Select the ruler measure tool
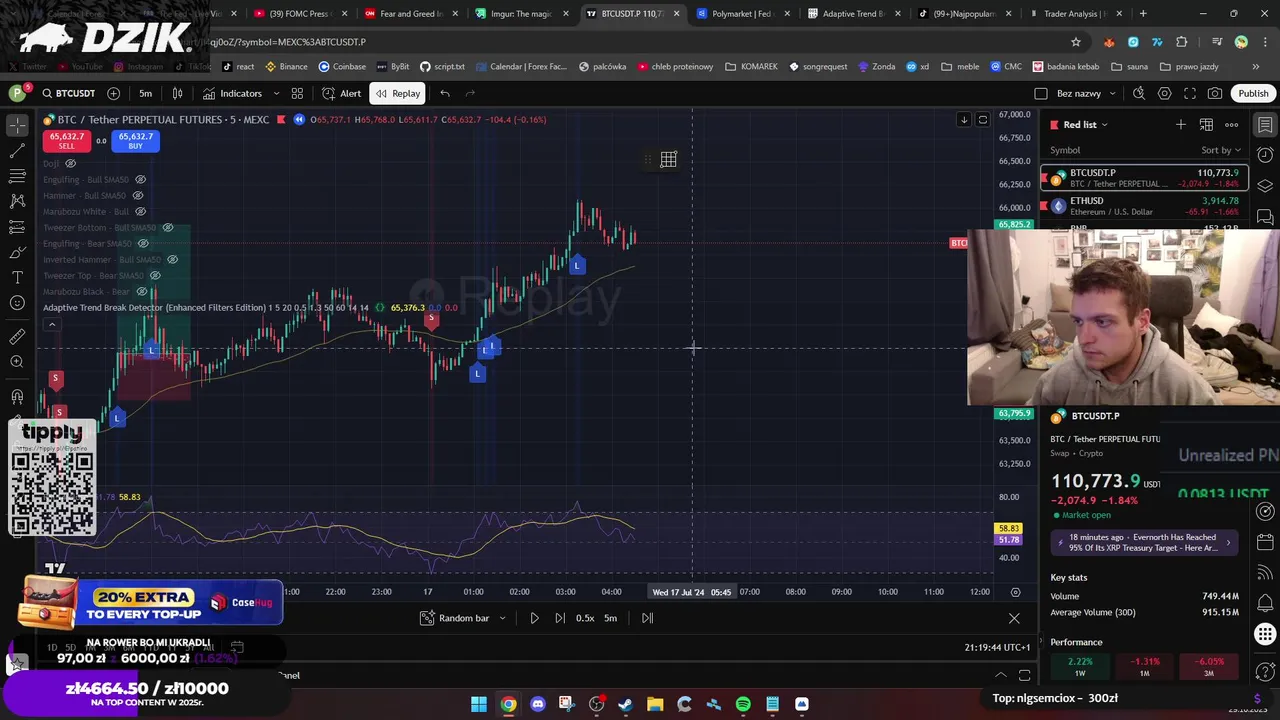Viewport: 1280px width, 720px height. point(17,337)
